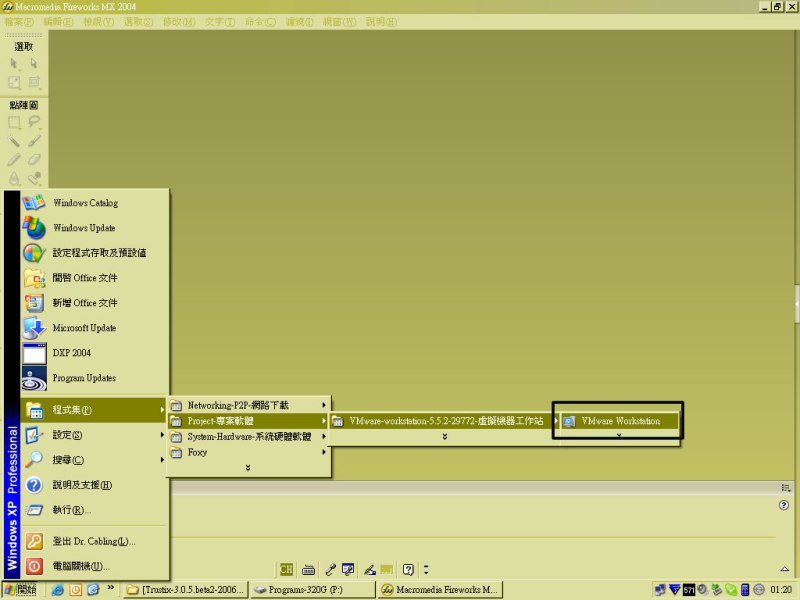
Task: Expand the property inspector with the triangle
Action: tap(785, 569)
